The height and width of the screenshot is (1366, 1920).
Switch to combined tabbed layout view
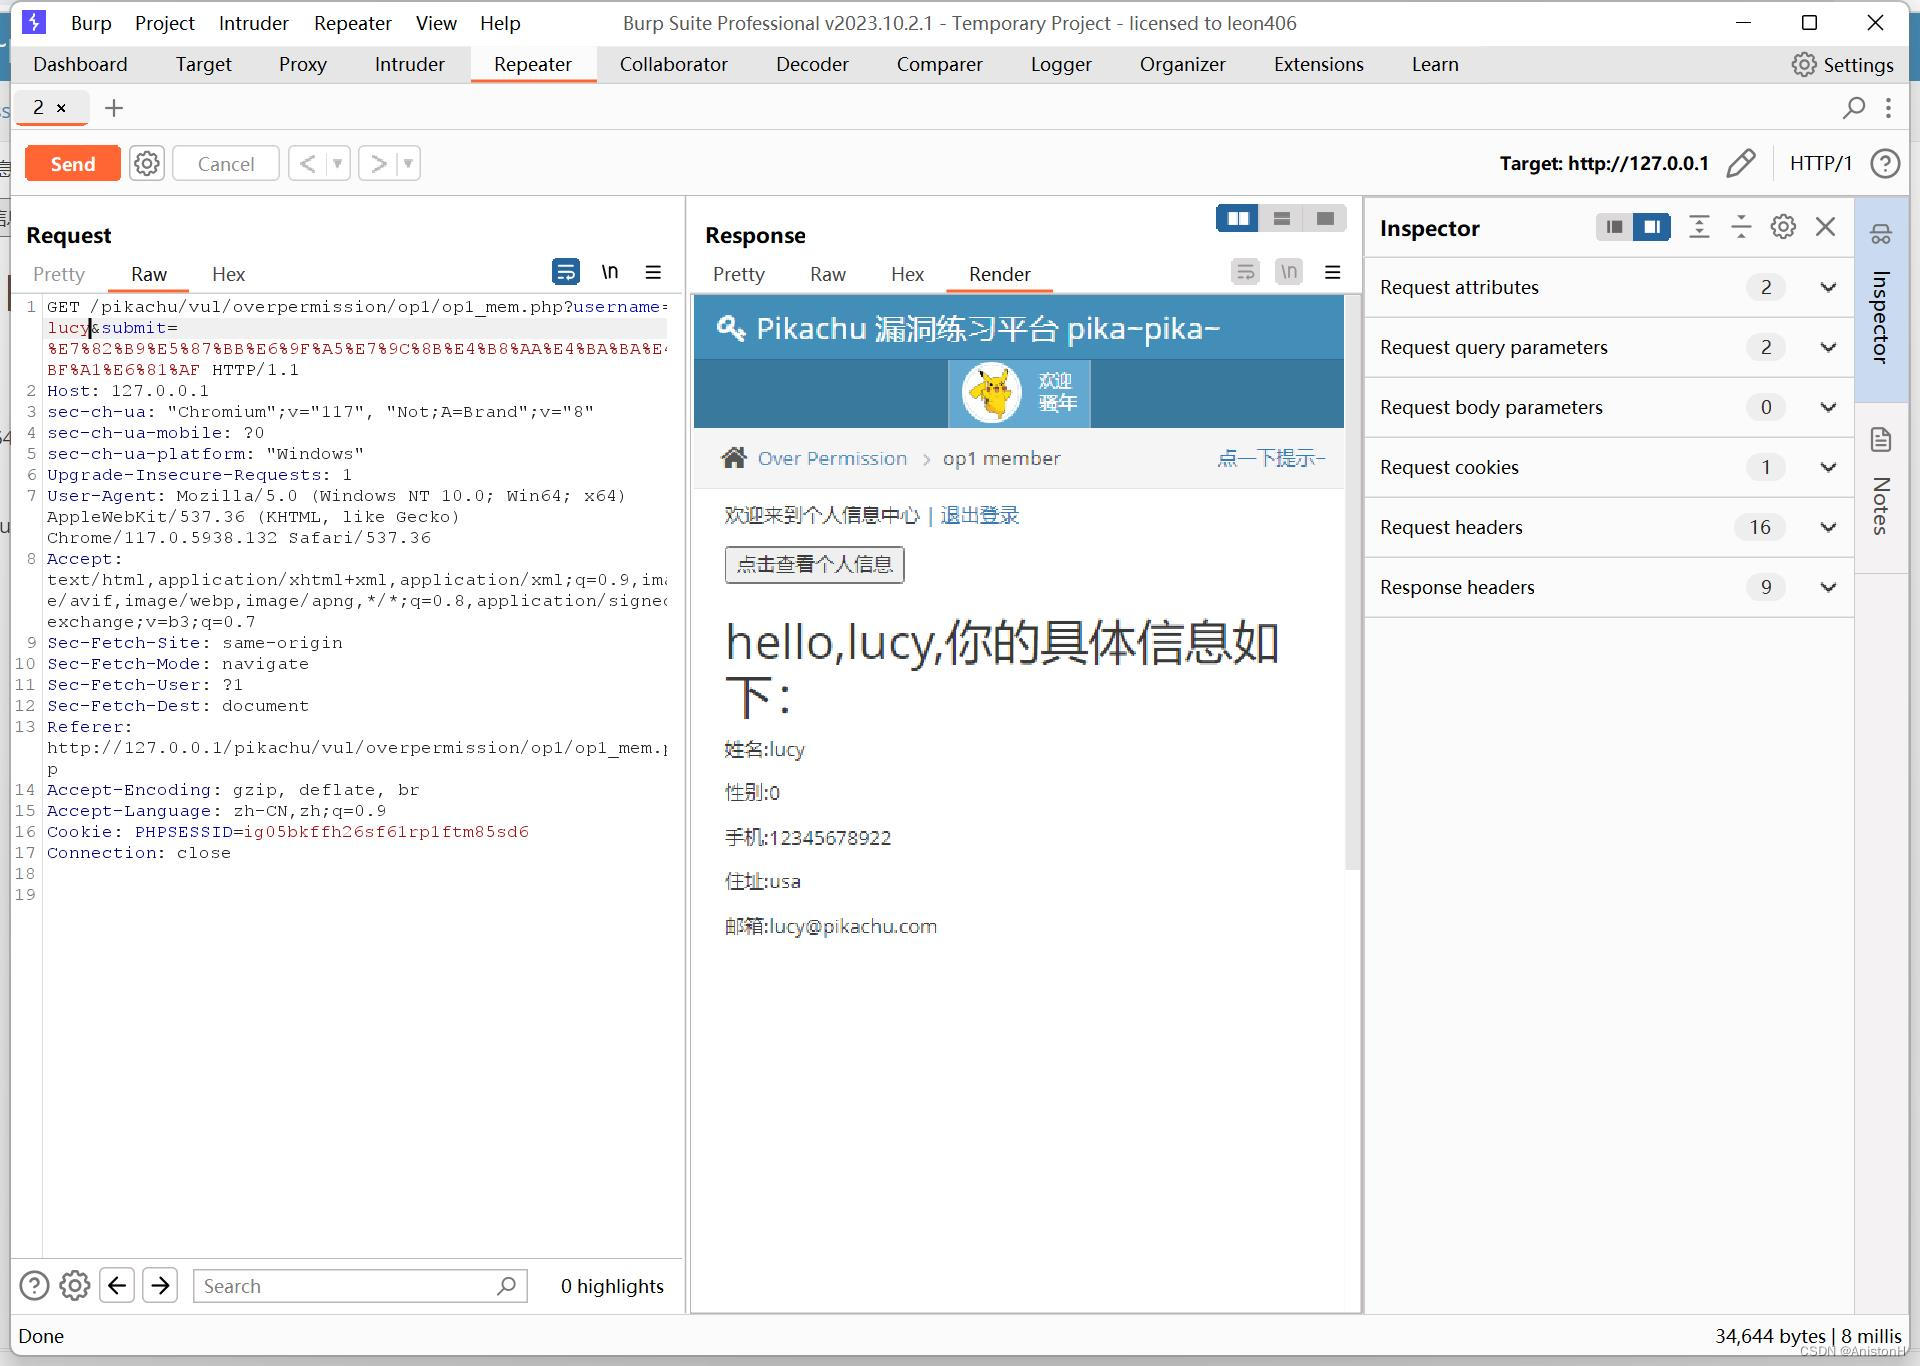[1325, 218]
